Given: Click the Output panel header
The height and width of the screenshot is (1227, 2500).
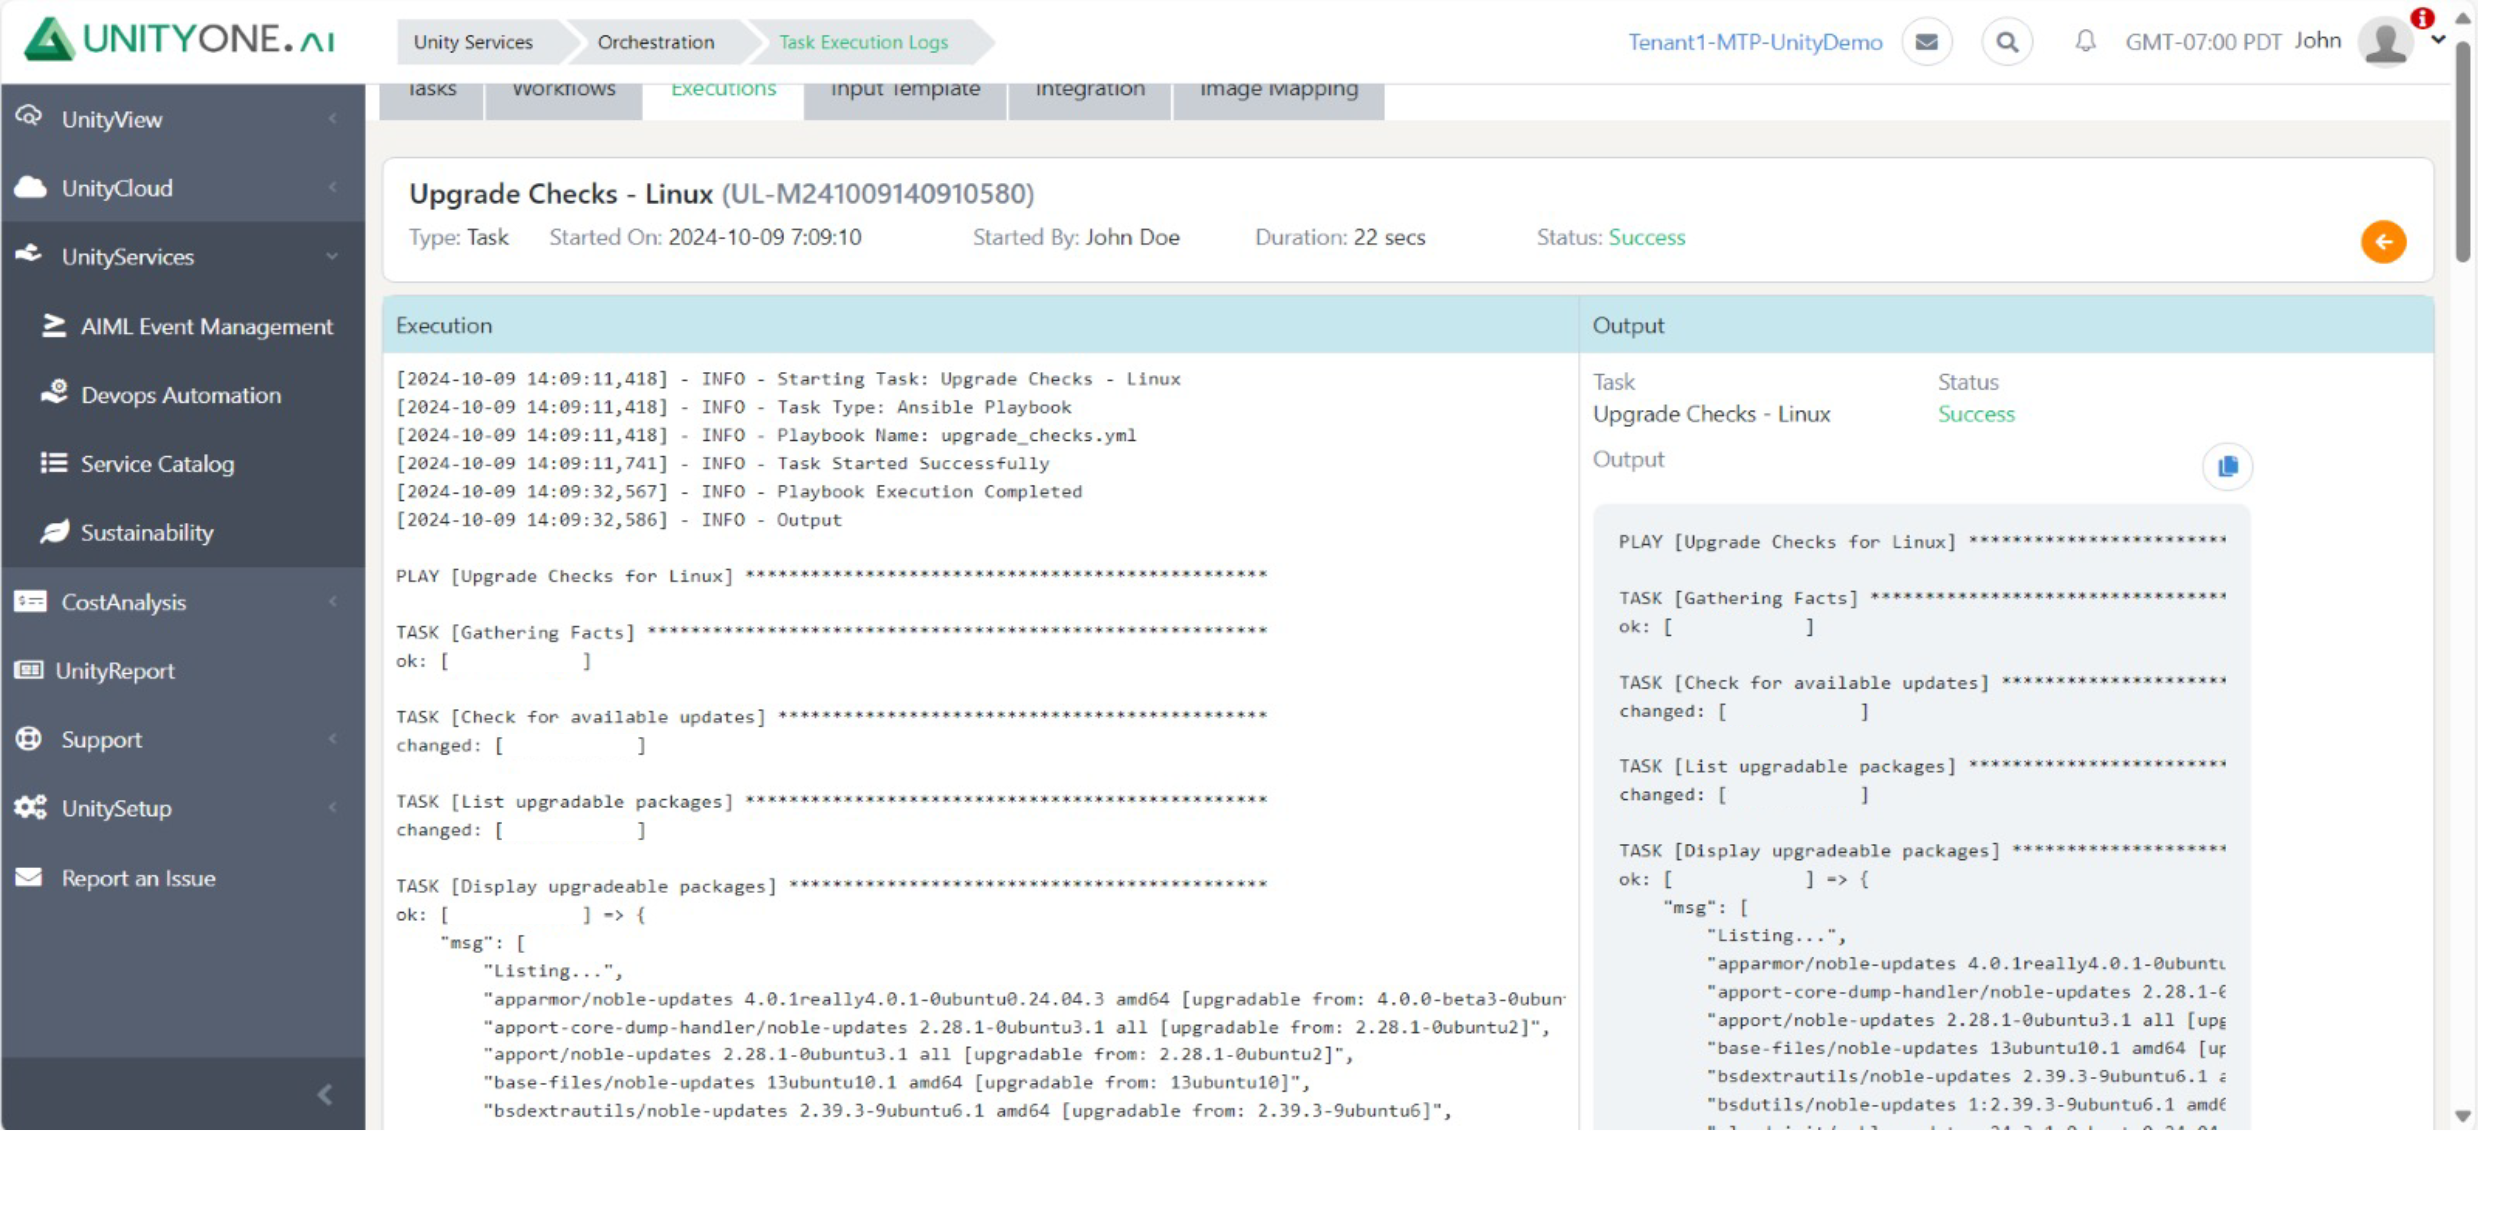Looking at the screenshot, I should pos(2006,325).
